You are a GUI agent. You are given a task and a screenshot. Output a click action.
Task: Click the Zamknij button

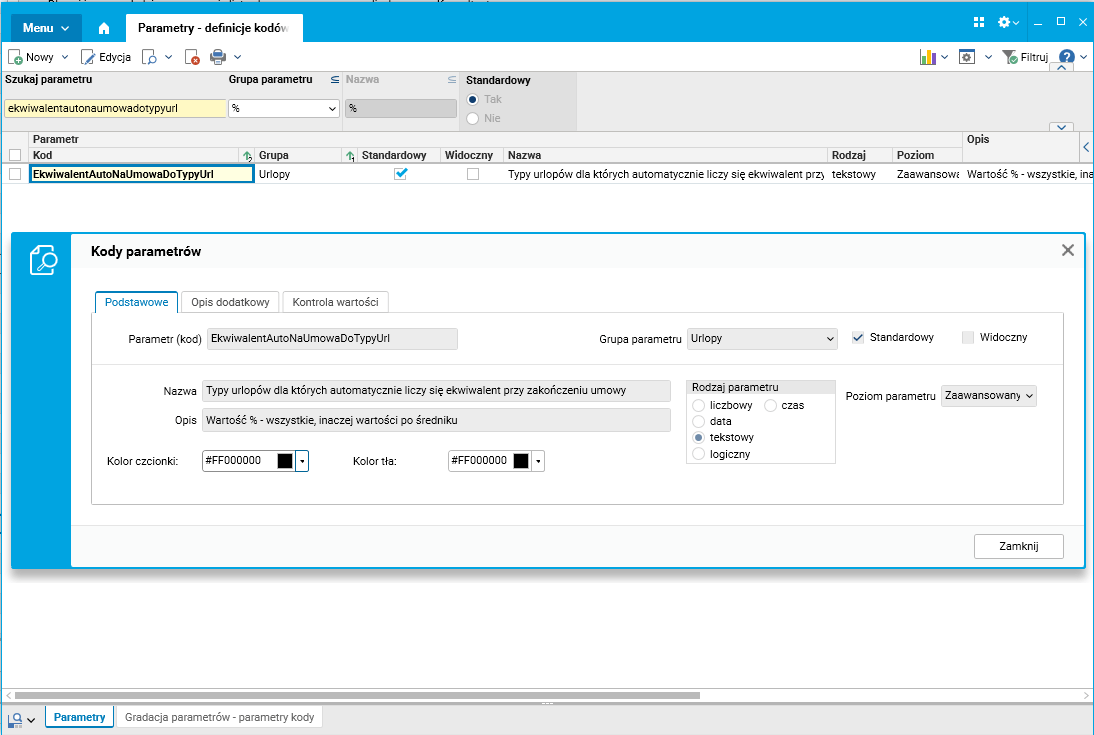click(x=1019, y=547)
